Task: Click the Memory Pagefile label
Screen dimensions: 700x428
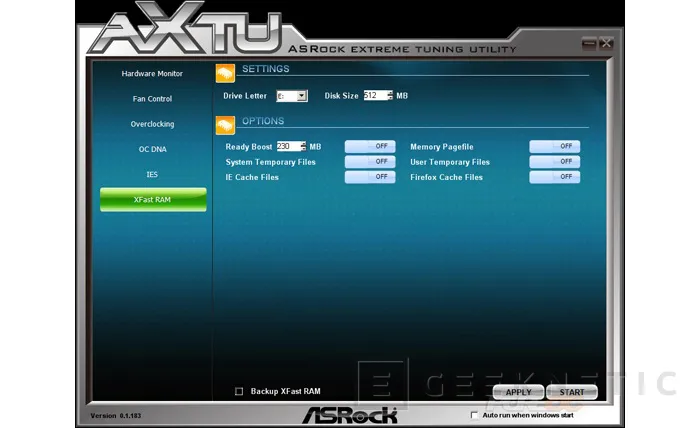Action: click(442, 147)
